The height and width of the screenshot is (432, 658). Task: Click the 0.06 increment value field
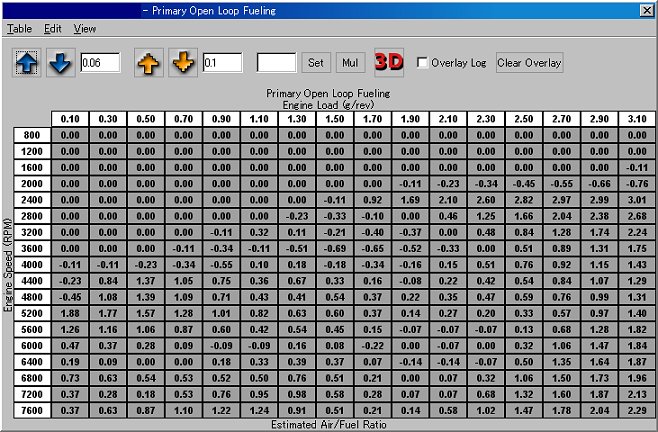coord(100,63)
